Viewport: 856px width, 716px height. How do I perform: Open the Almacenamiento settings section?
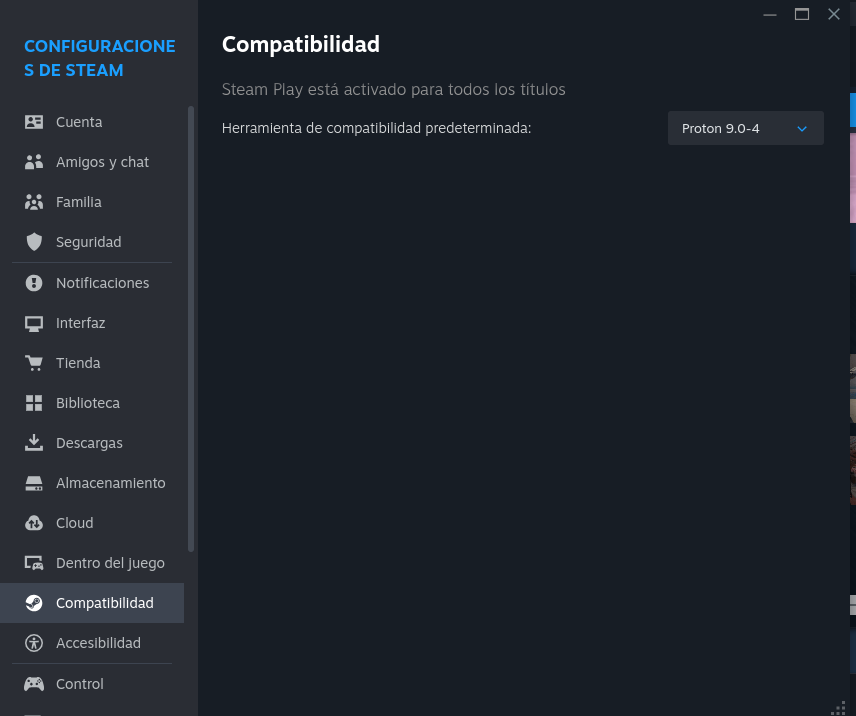point(110,483)
